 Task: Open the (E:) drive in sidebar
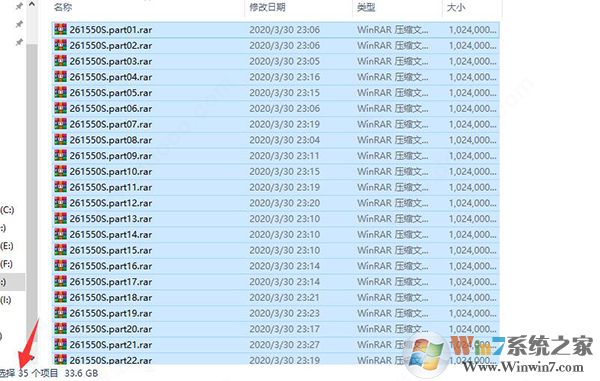pos(7,246)
